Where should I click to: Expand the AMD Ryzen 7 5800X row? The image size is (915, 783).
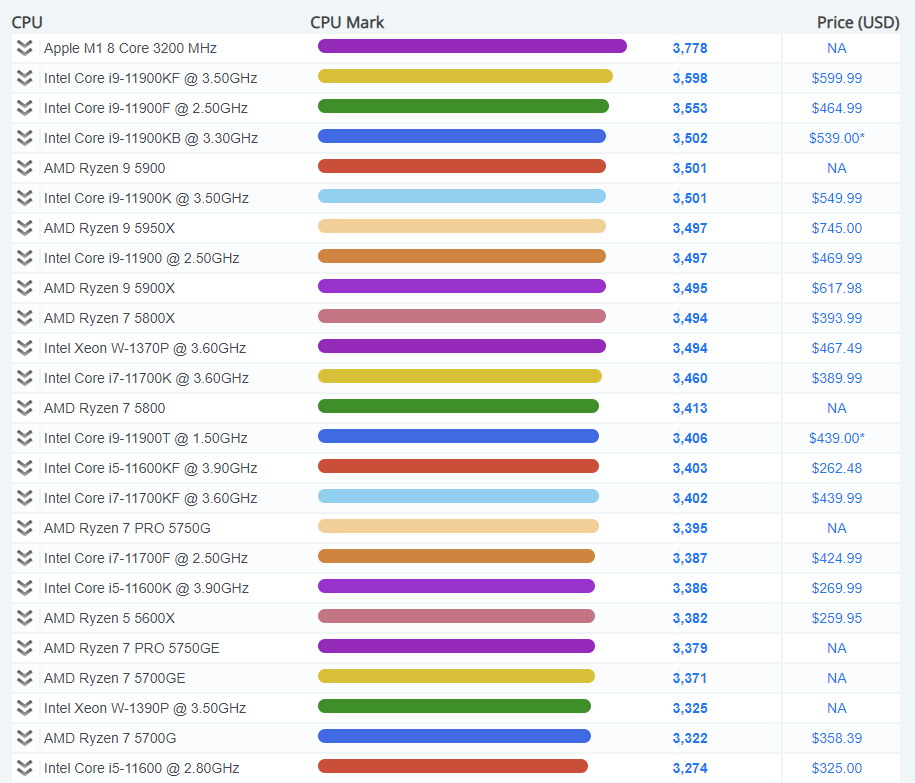pyautogui.click(x=25, y=318)
